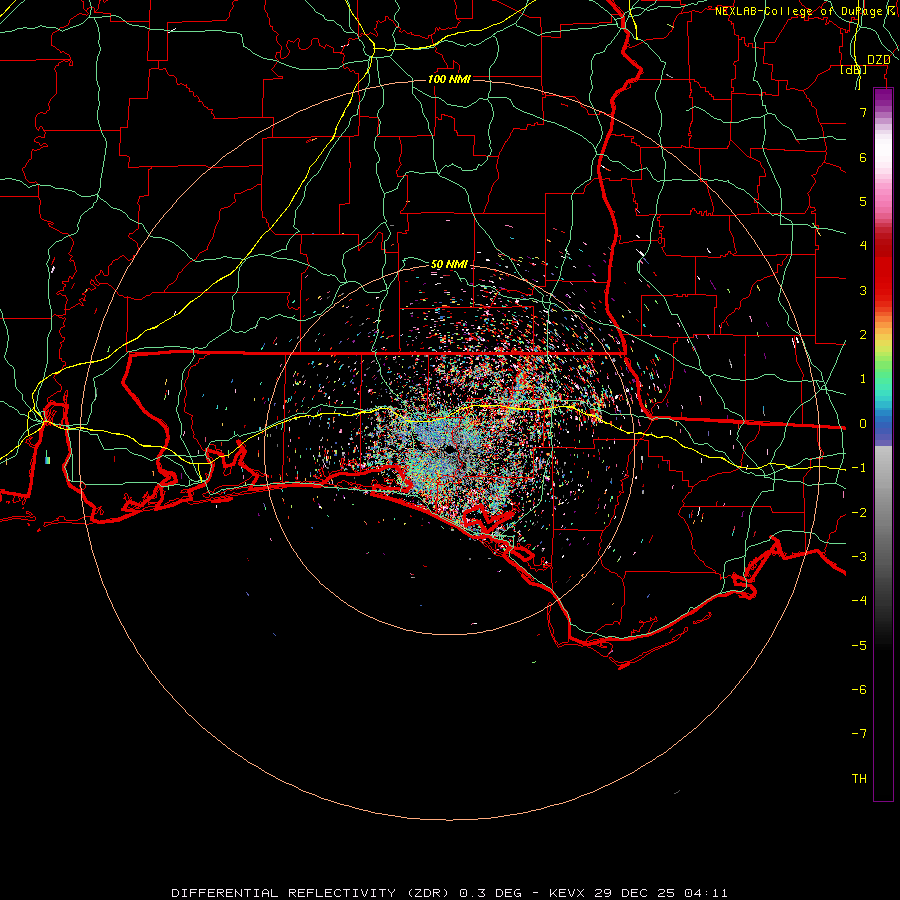Click the '0.3 DEG' elevation angle text

[x=491, y=893]
